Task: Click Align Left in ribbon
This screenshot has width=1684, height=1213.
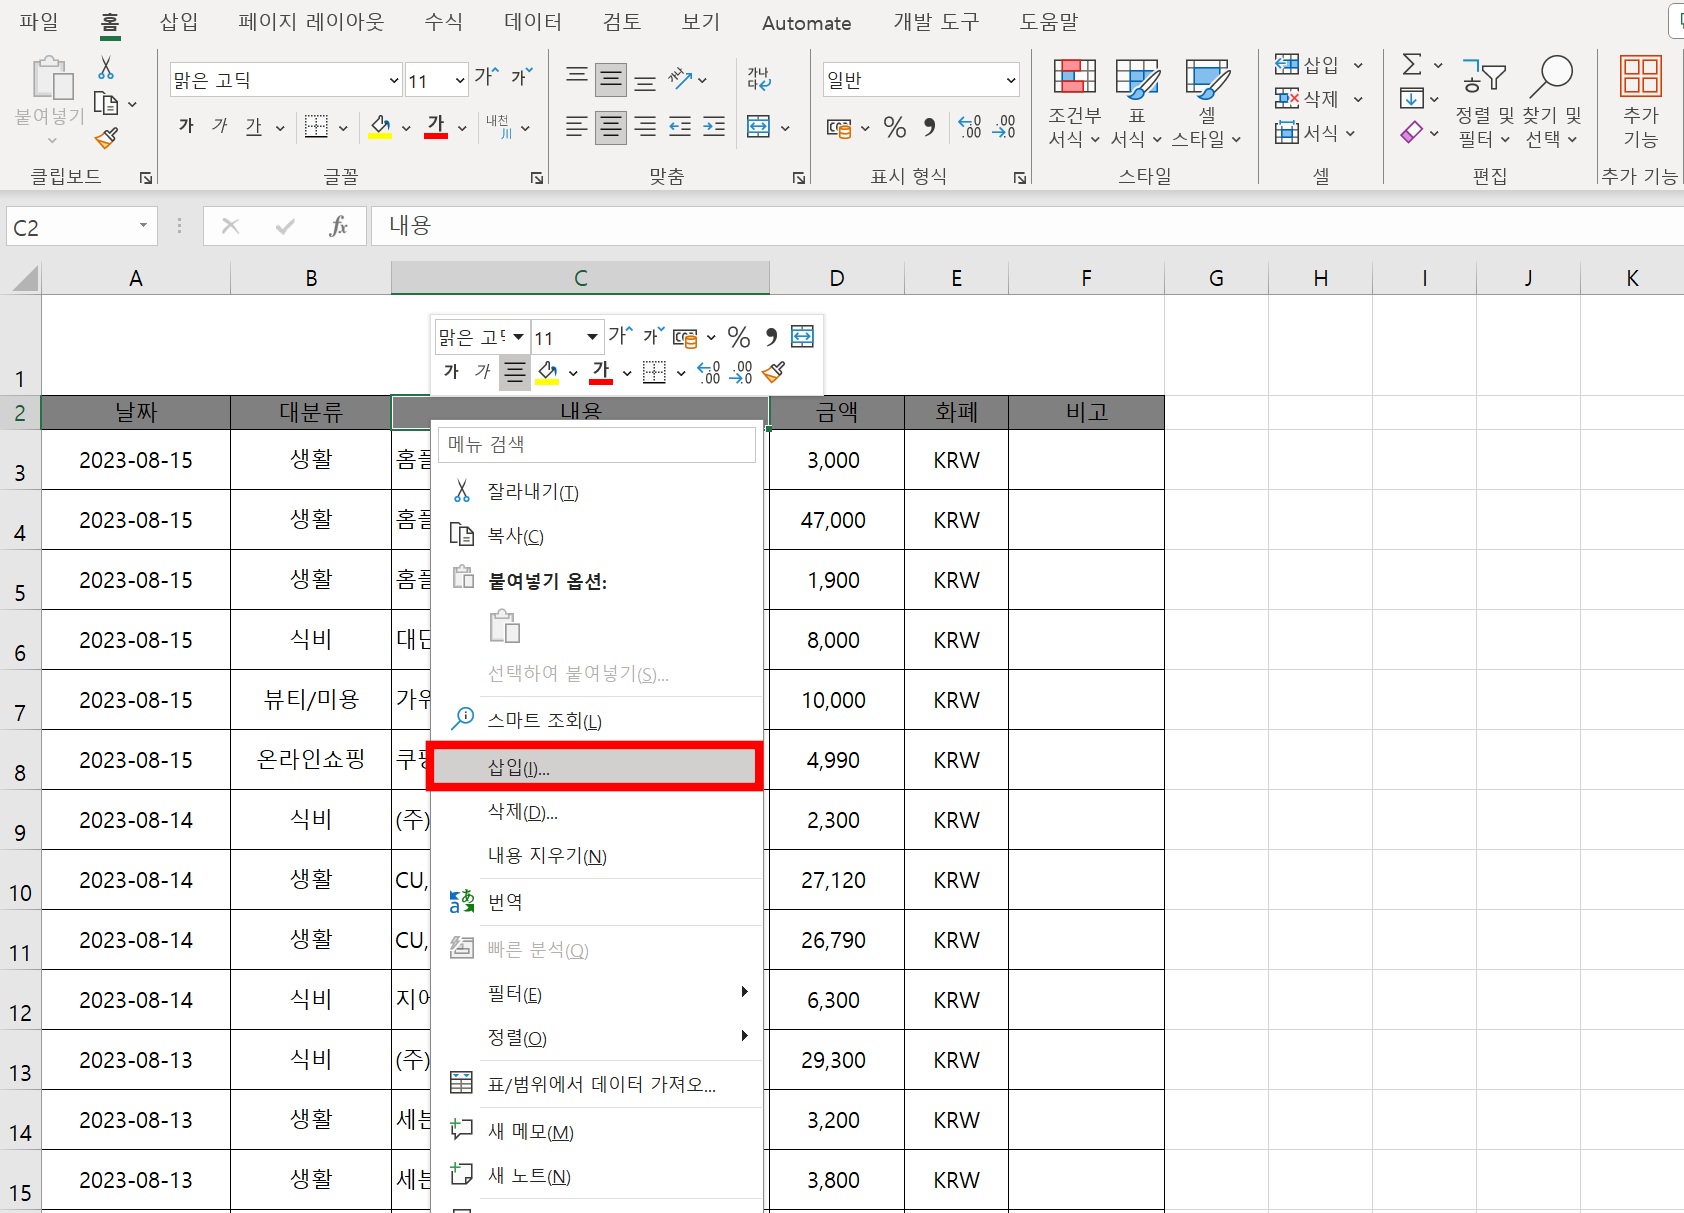Action: (x=577, y=127)
